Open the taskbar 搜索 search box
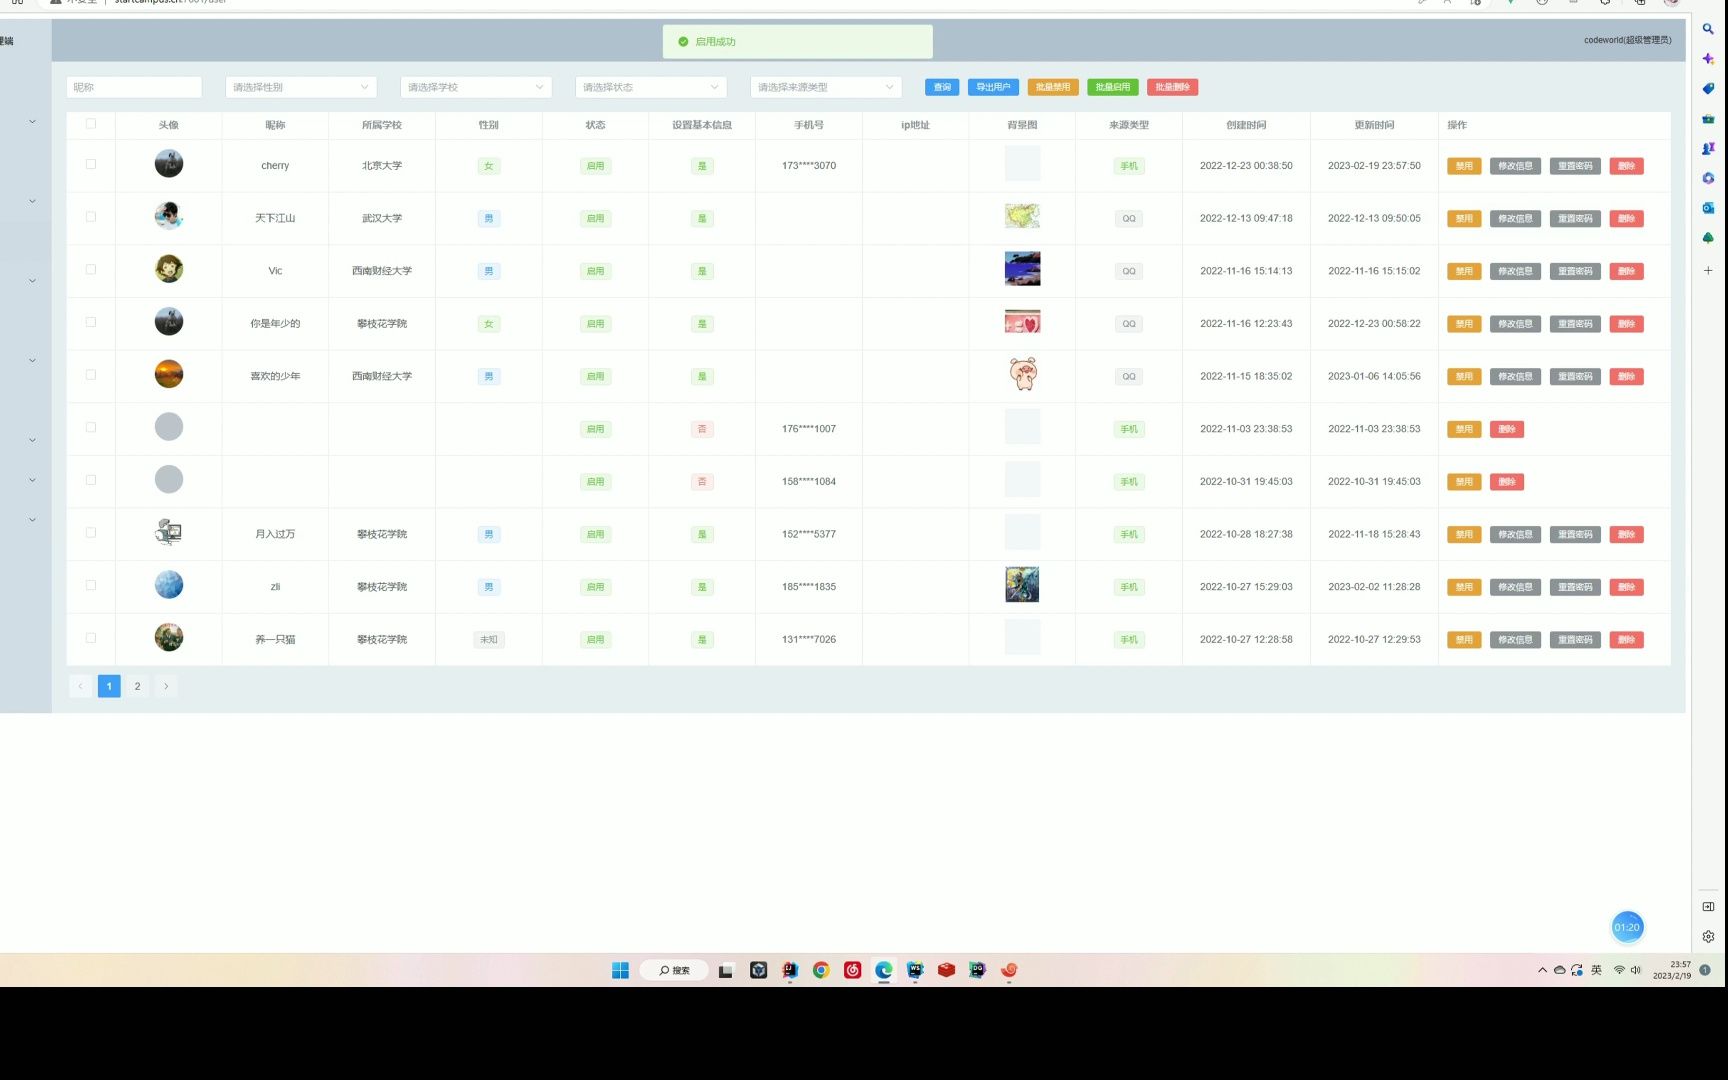Image resolution: width=1728 pixels, height=1080 pixels. pos(676,970)
